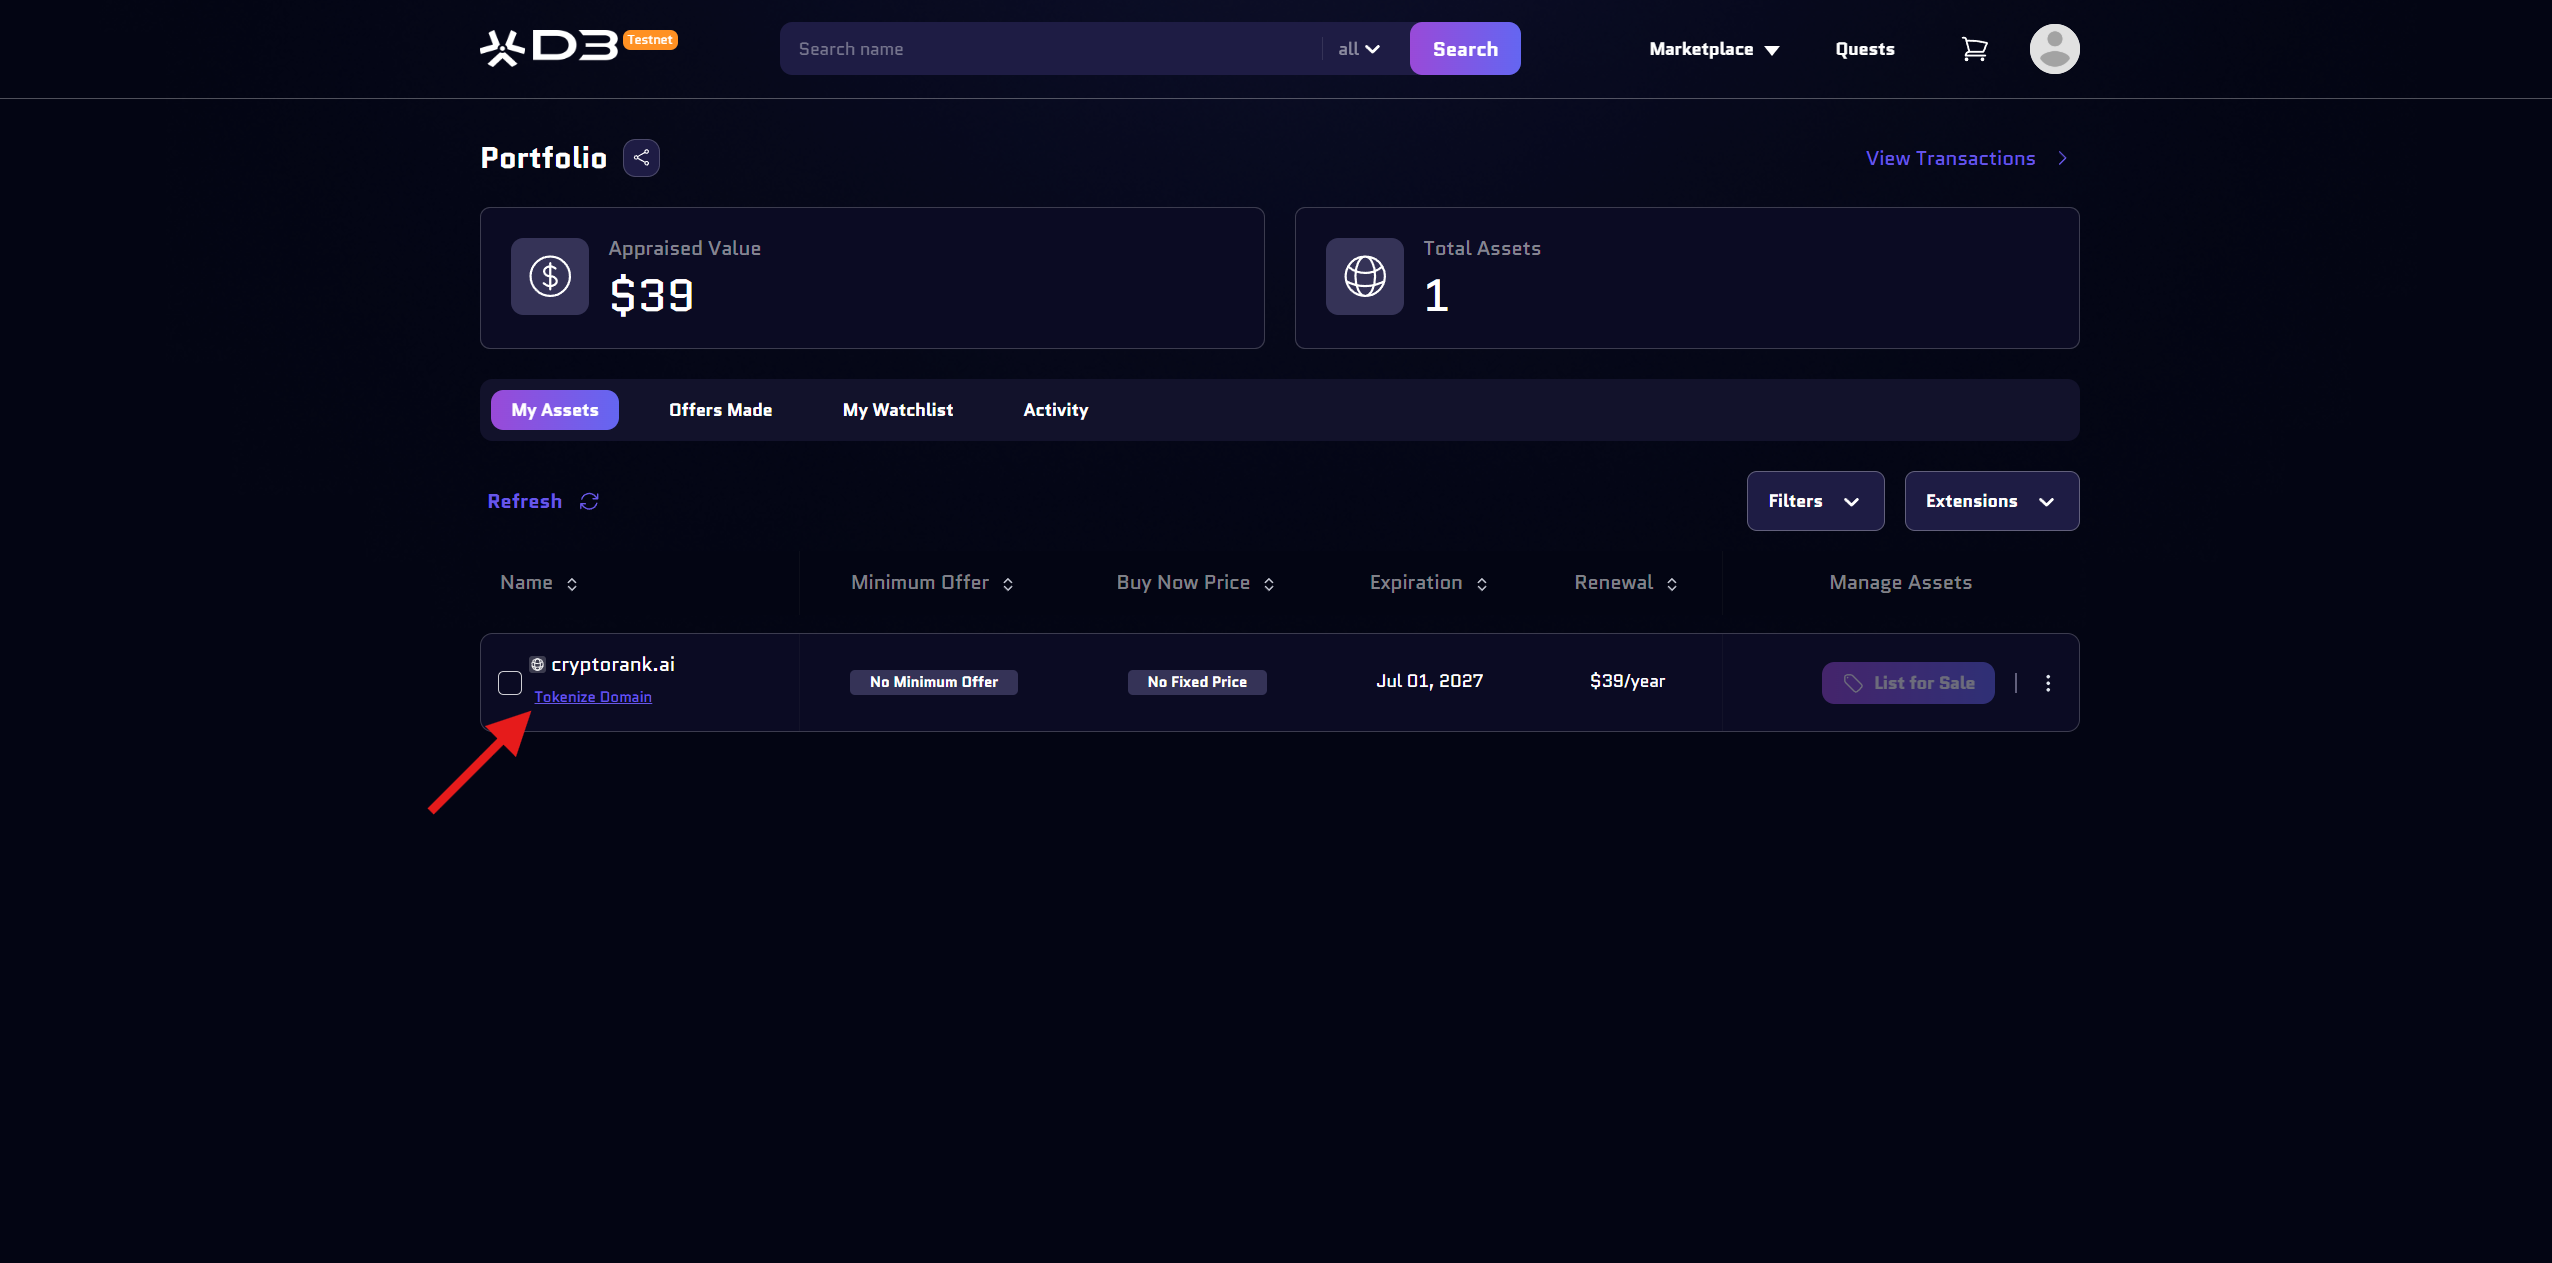Click the Refresh arrows icon
2552x1263 pixels.
tap(589, 501)
